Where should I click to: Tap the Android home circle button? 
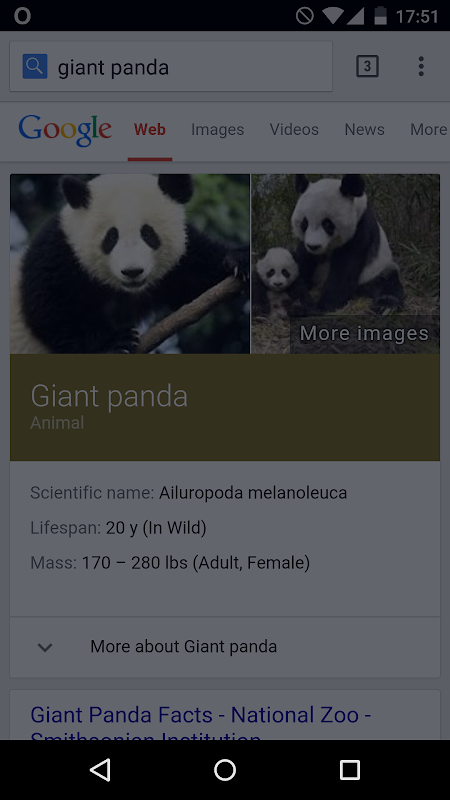pos(225,769)
